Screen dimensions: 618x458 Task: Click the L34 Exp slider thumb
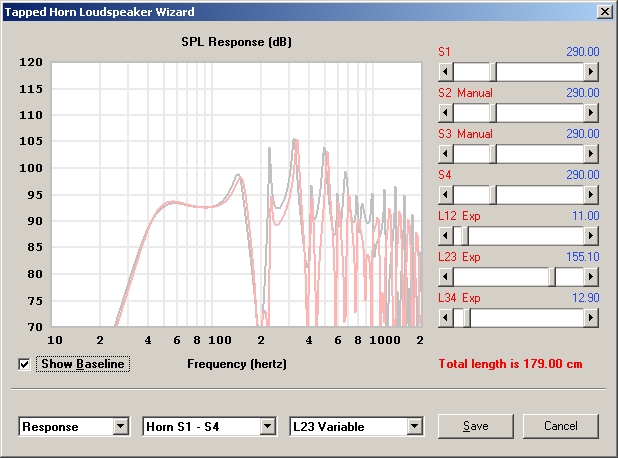[x=467, y=318]
